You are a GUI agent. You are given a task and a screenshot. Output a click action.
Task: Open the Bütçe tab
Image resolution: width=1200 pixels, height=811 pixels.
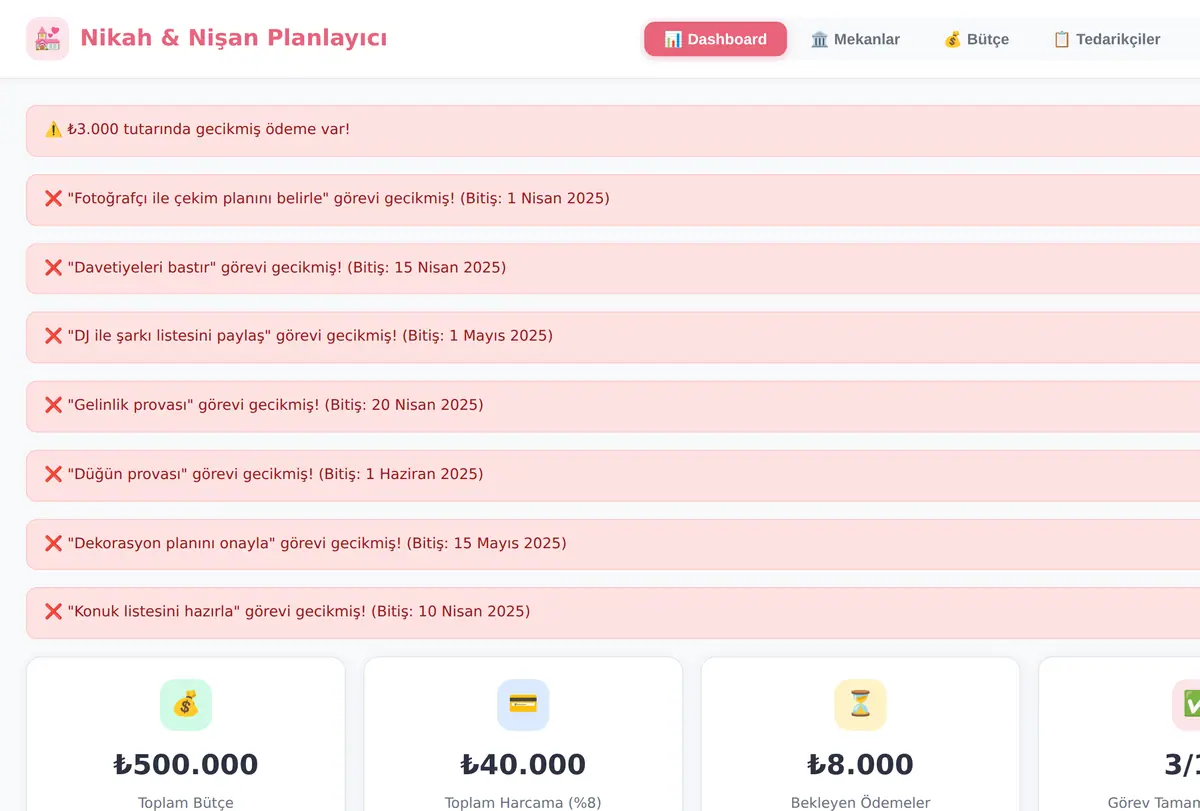click(x=976, y=39)
